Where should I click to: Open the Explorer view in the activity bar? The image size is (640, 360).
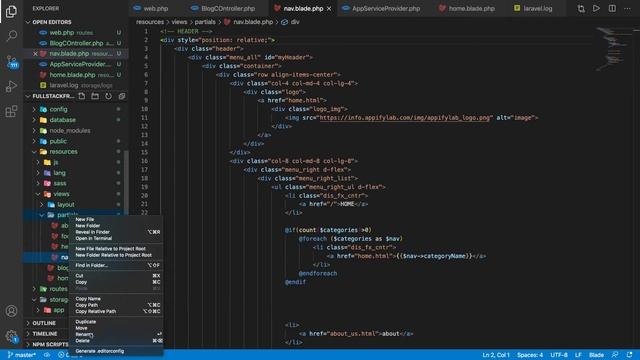11,11
